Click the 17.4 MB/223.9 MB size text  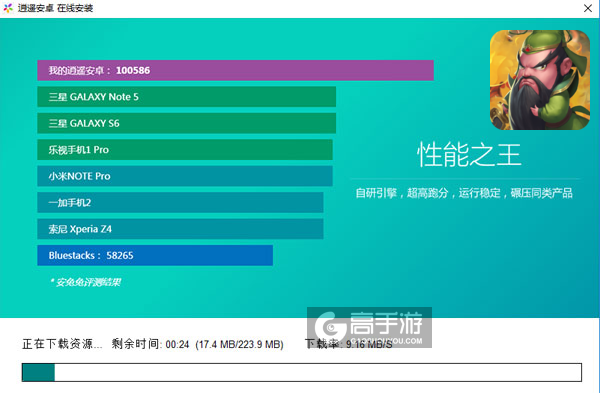[239, 344]
